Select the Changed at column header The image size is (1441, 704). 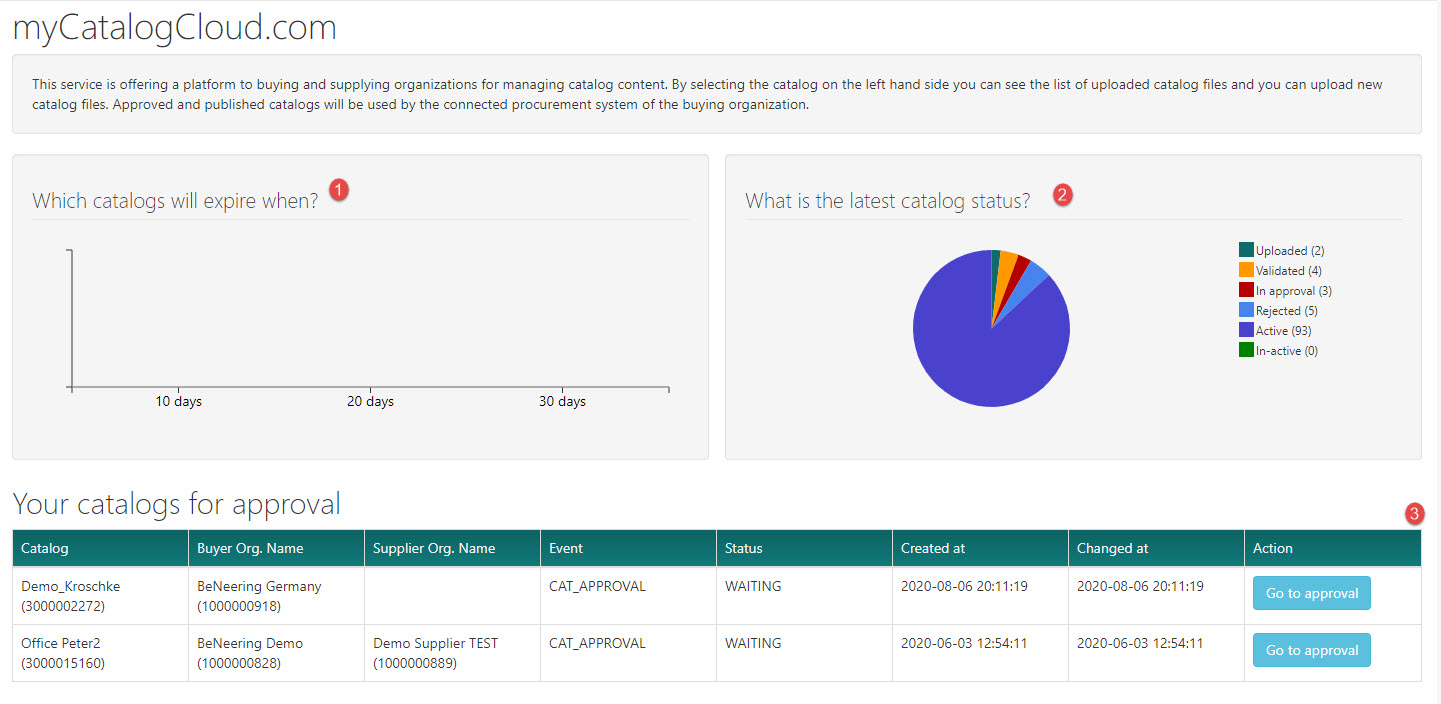click(x=1112, y=548)
